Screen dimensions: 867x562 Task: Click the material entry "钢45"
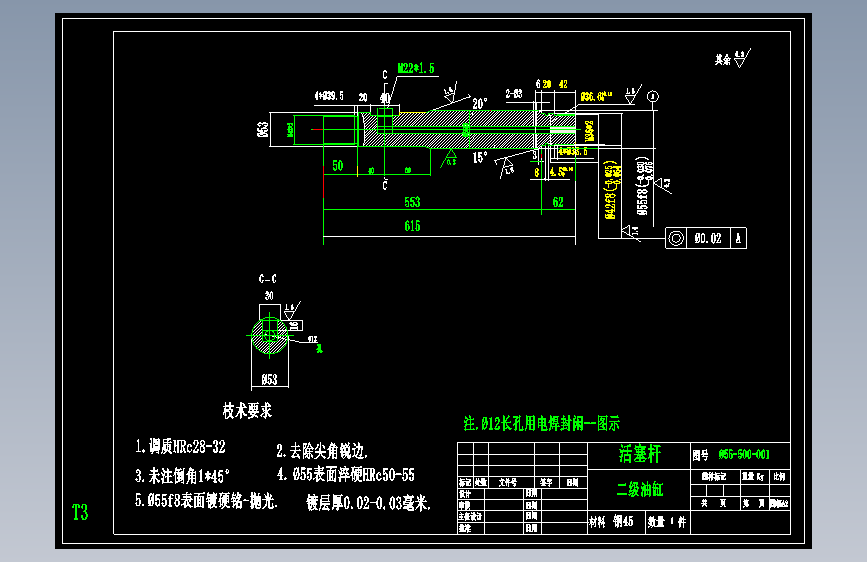pos(623,521)
